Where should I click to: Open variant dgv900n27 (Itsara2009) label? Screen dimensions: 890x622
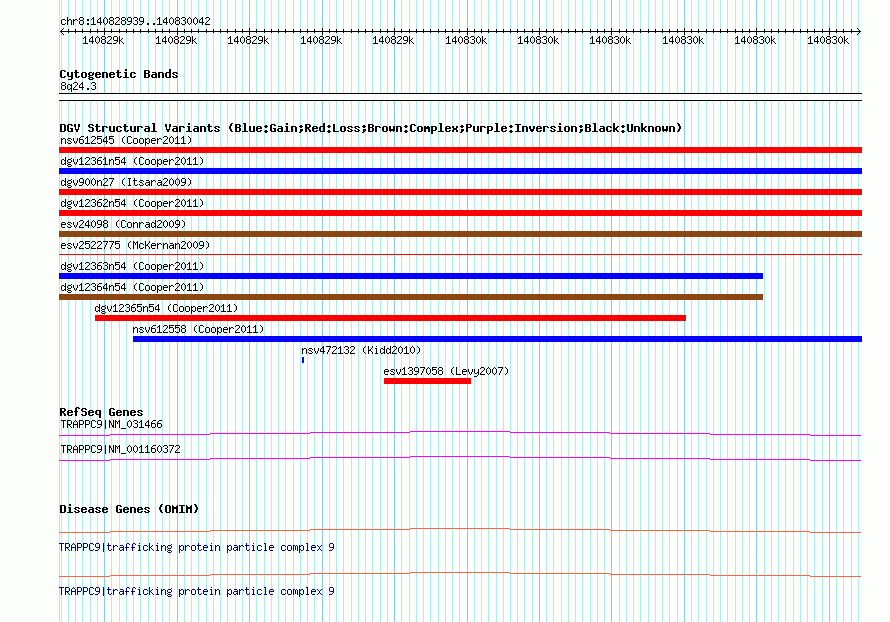pos(126,182)
